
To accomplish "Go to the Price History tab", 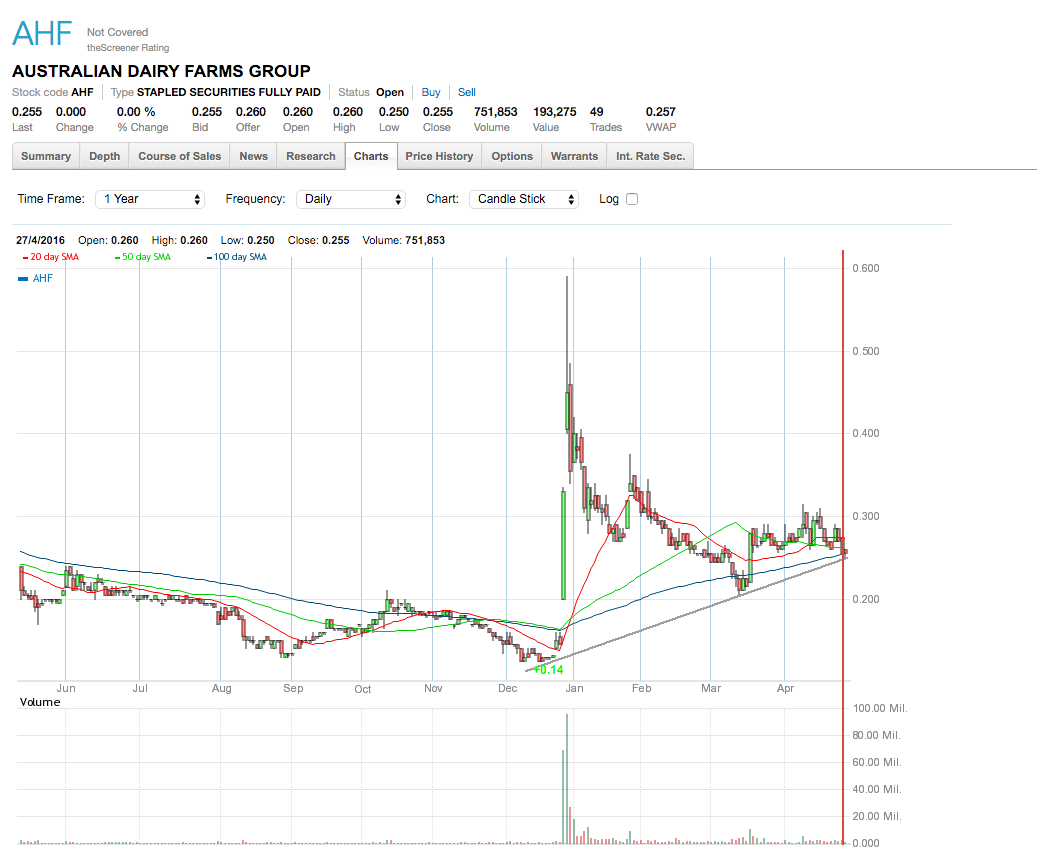I will tap(439, 156).
